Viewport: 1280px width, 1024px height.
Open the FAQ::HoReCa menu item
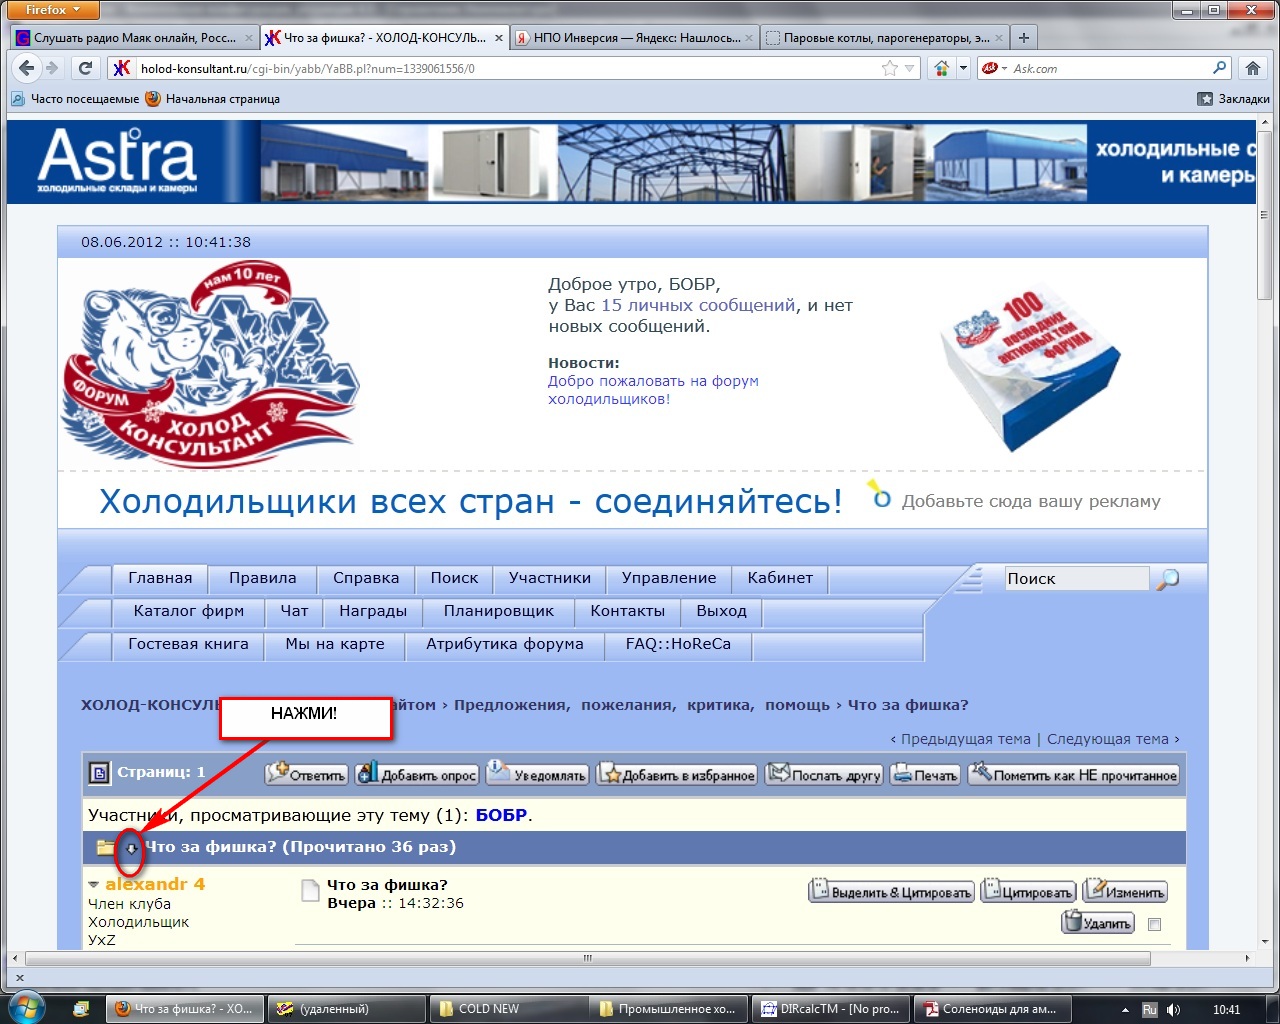tap(678, 644)
